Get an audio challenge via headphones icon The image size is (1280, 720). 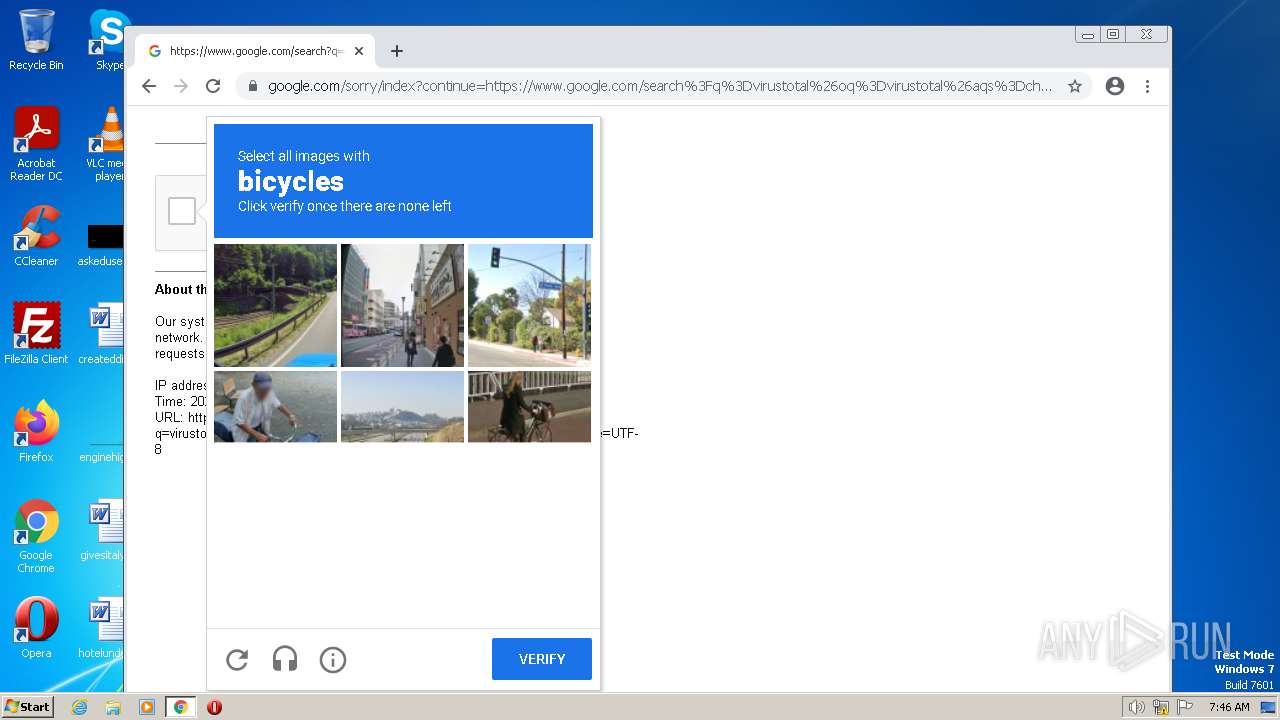[x=285, y=659]
